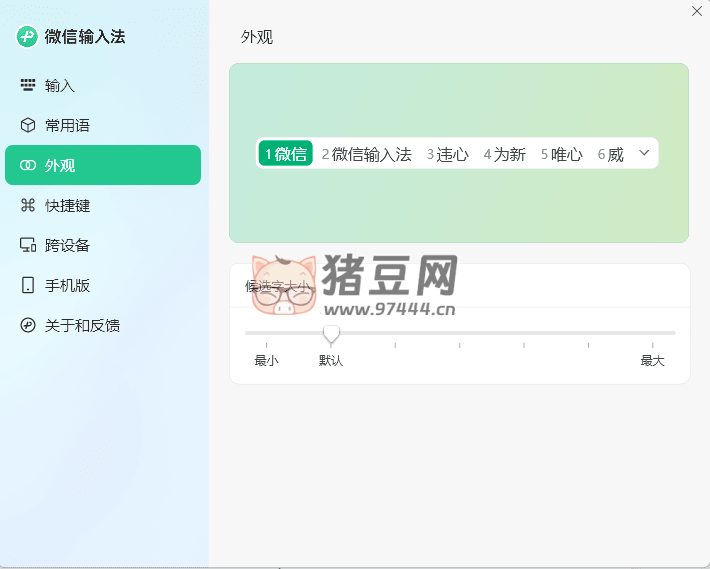Image resolution: width=710 pixels, height=569 pixels.
Task: Open the 输入 settings page
Action: click(103, 85)
